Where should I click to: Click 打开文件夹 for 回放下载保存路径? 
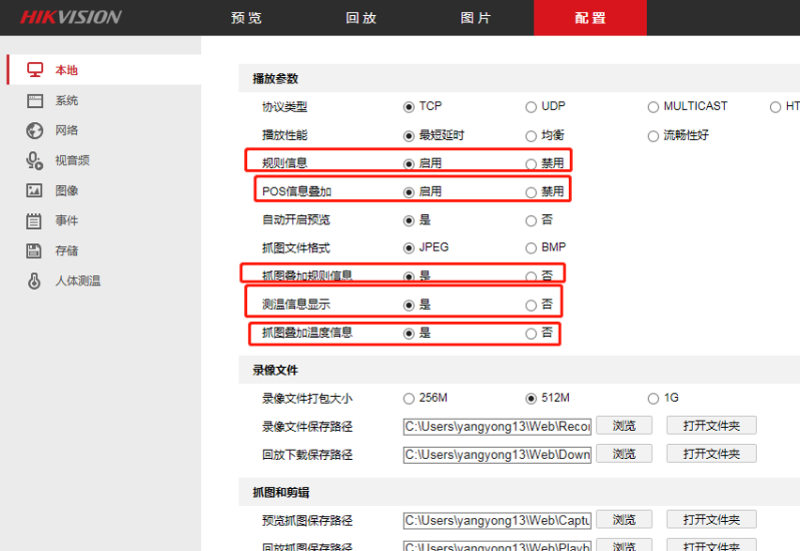(x=711, y=454)
